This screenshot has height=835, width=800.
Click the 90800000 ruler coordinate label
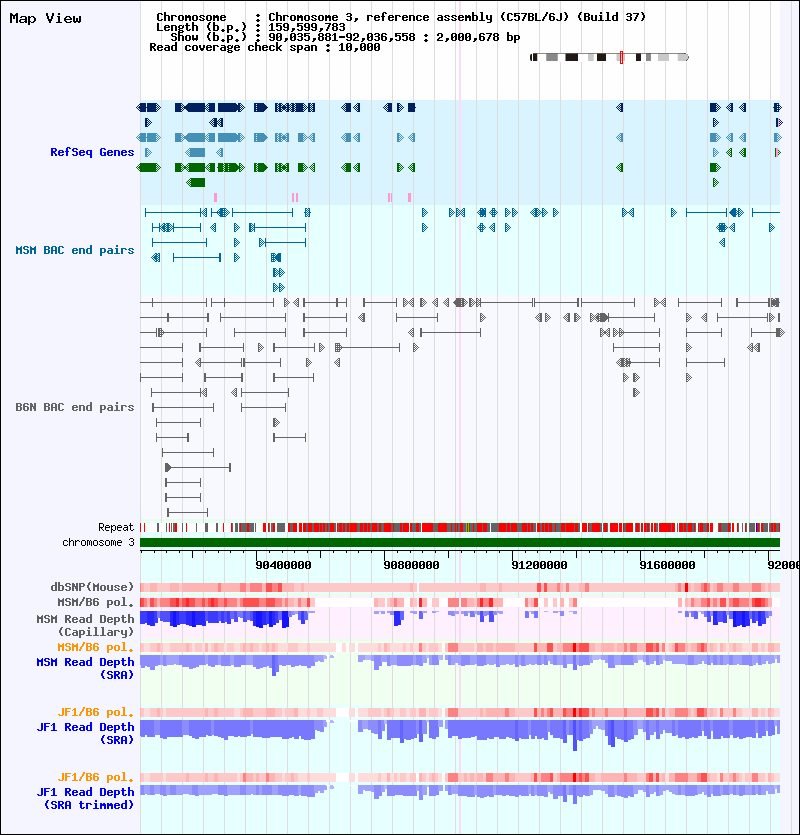tap(411, 565)
